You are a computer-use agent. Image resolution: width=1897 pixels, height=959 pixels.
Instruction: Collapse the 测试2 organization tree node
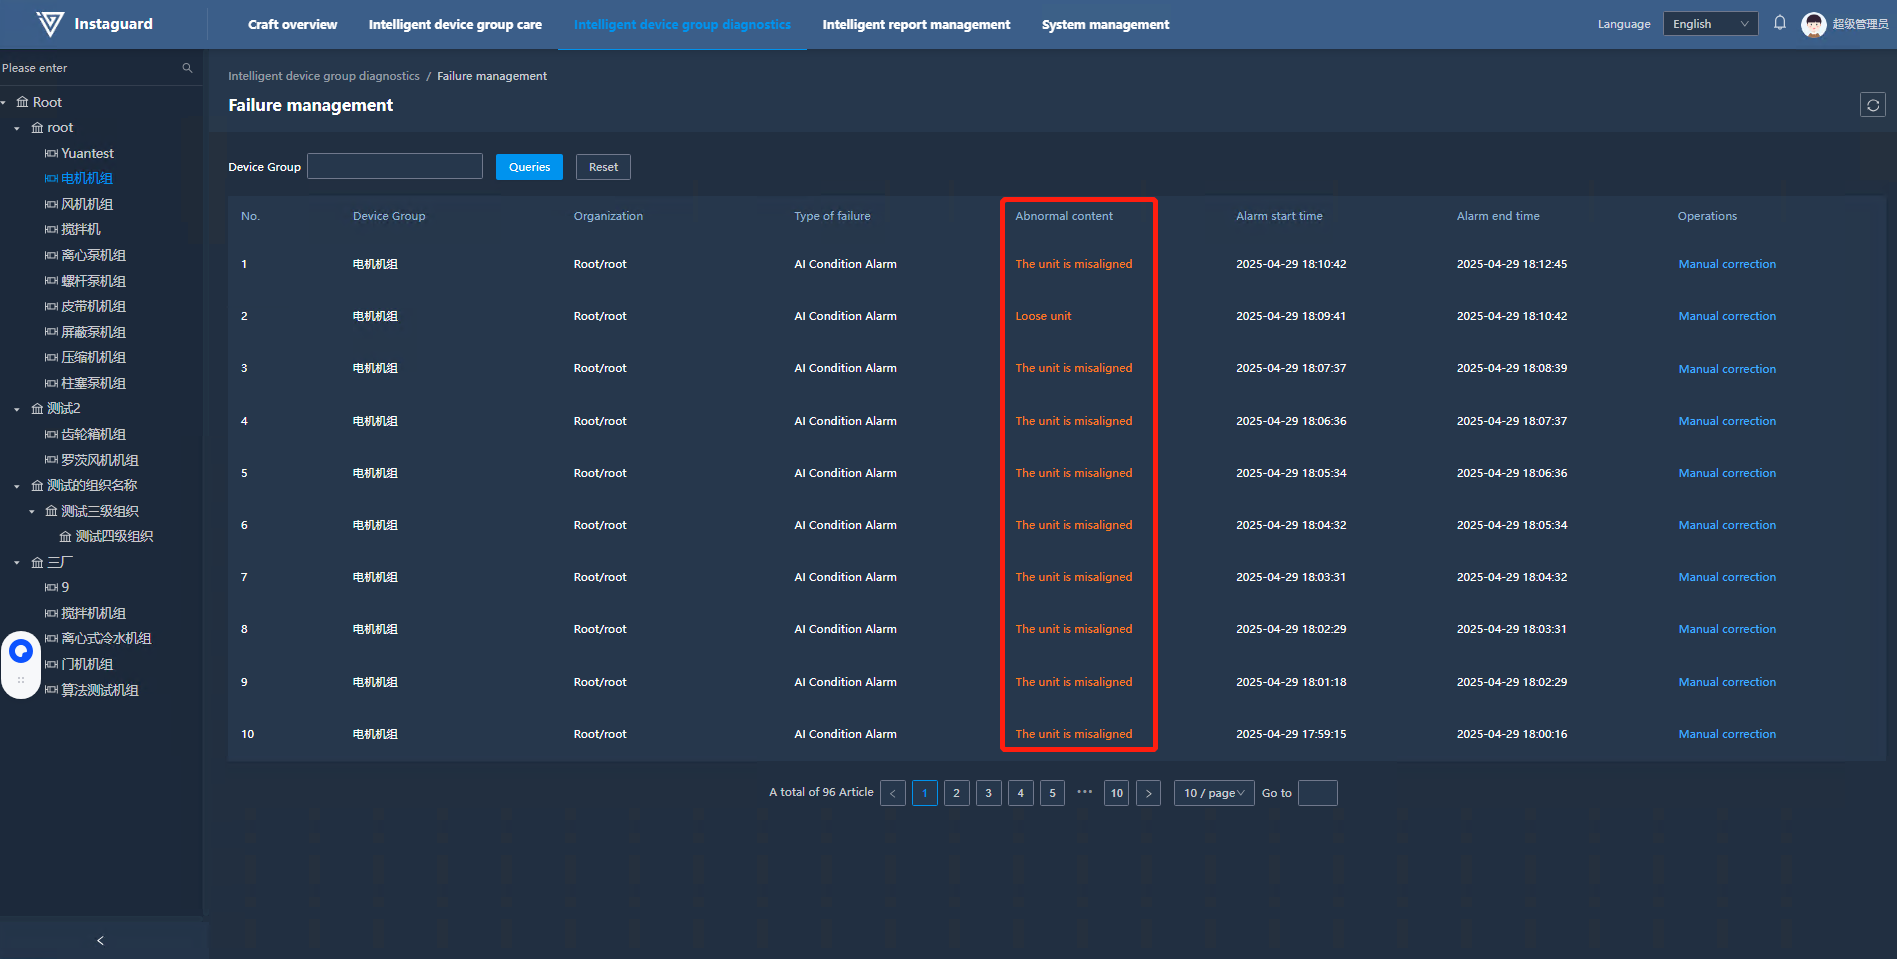tap(17, 409)
